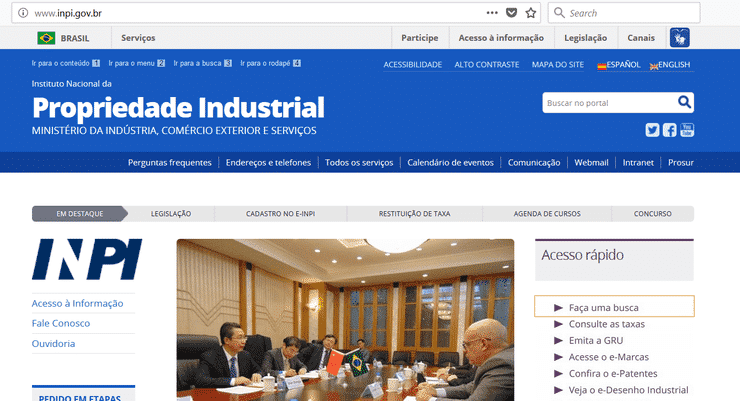This screenshot has width=740, height=401.
Task: Select the EM DESTAQUE tab
Action: (79, 214)
